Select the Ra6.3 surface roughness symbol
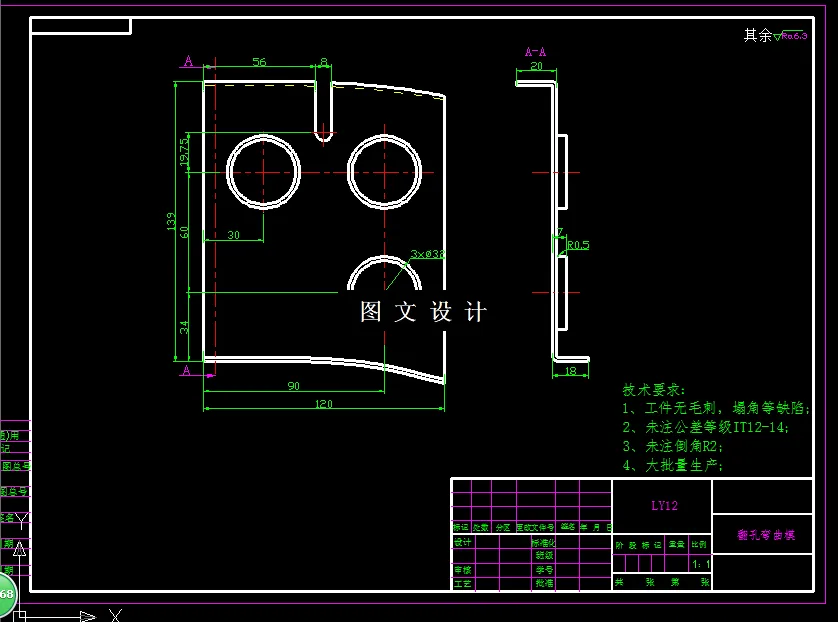 791,36
